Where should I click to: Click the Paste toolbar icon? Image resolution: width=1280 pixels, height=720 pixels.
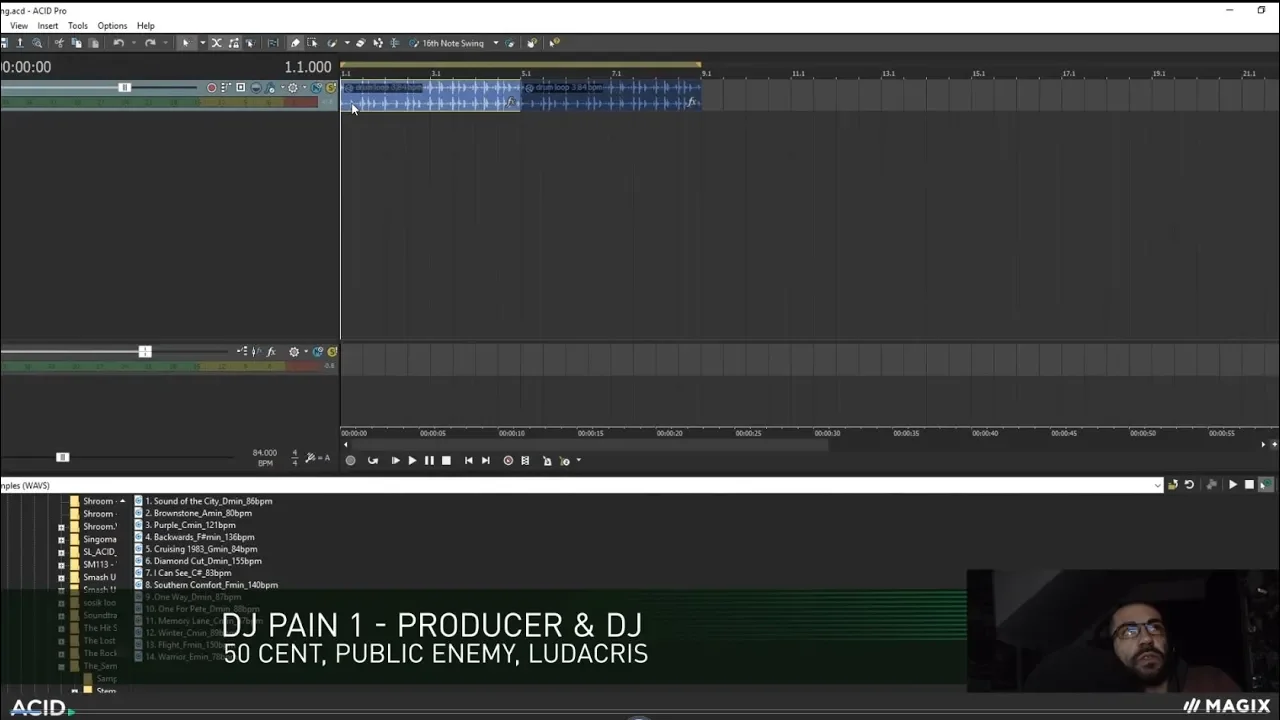click(x=93, y=43)
